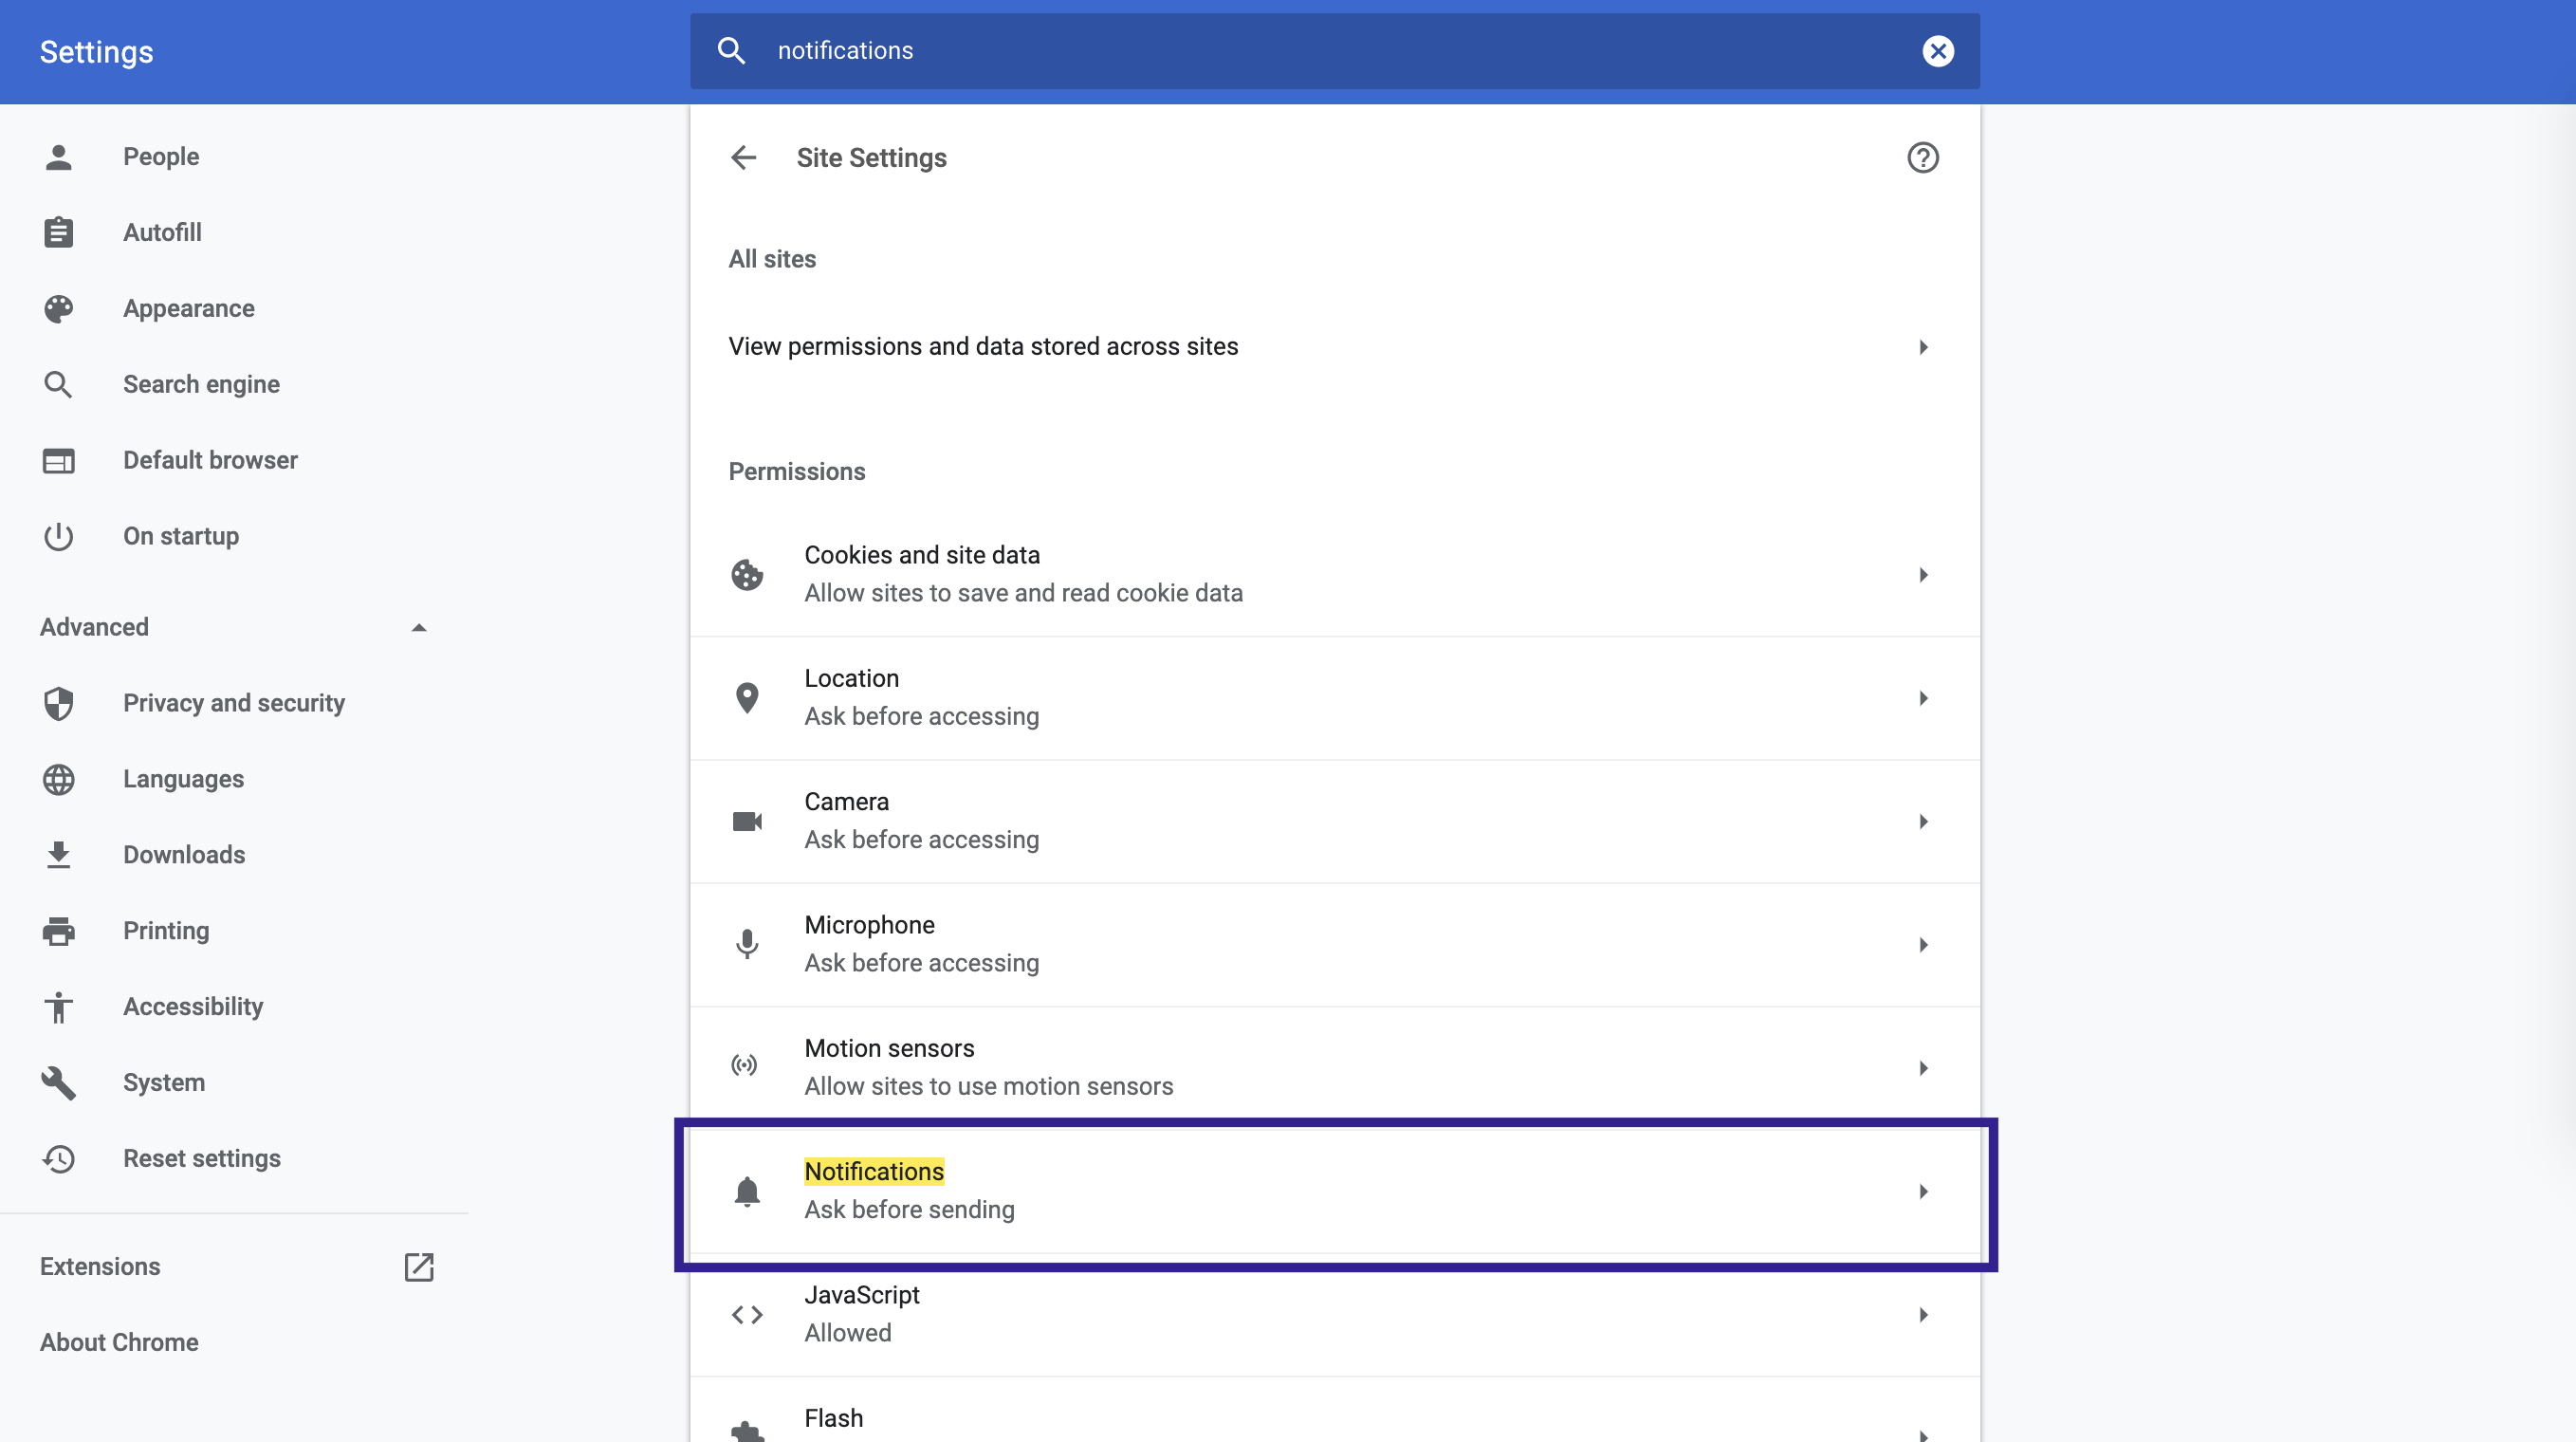Open Microphone settings via its arrow
The width and height of the screenshot is (2576, 1442).
[1923, 945]
